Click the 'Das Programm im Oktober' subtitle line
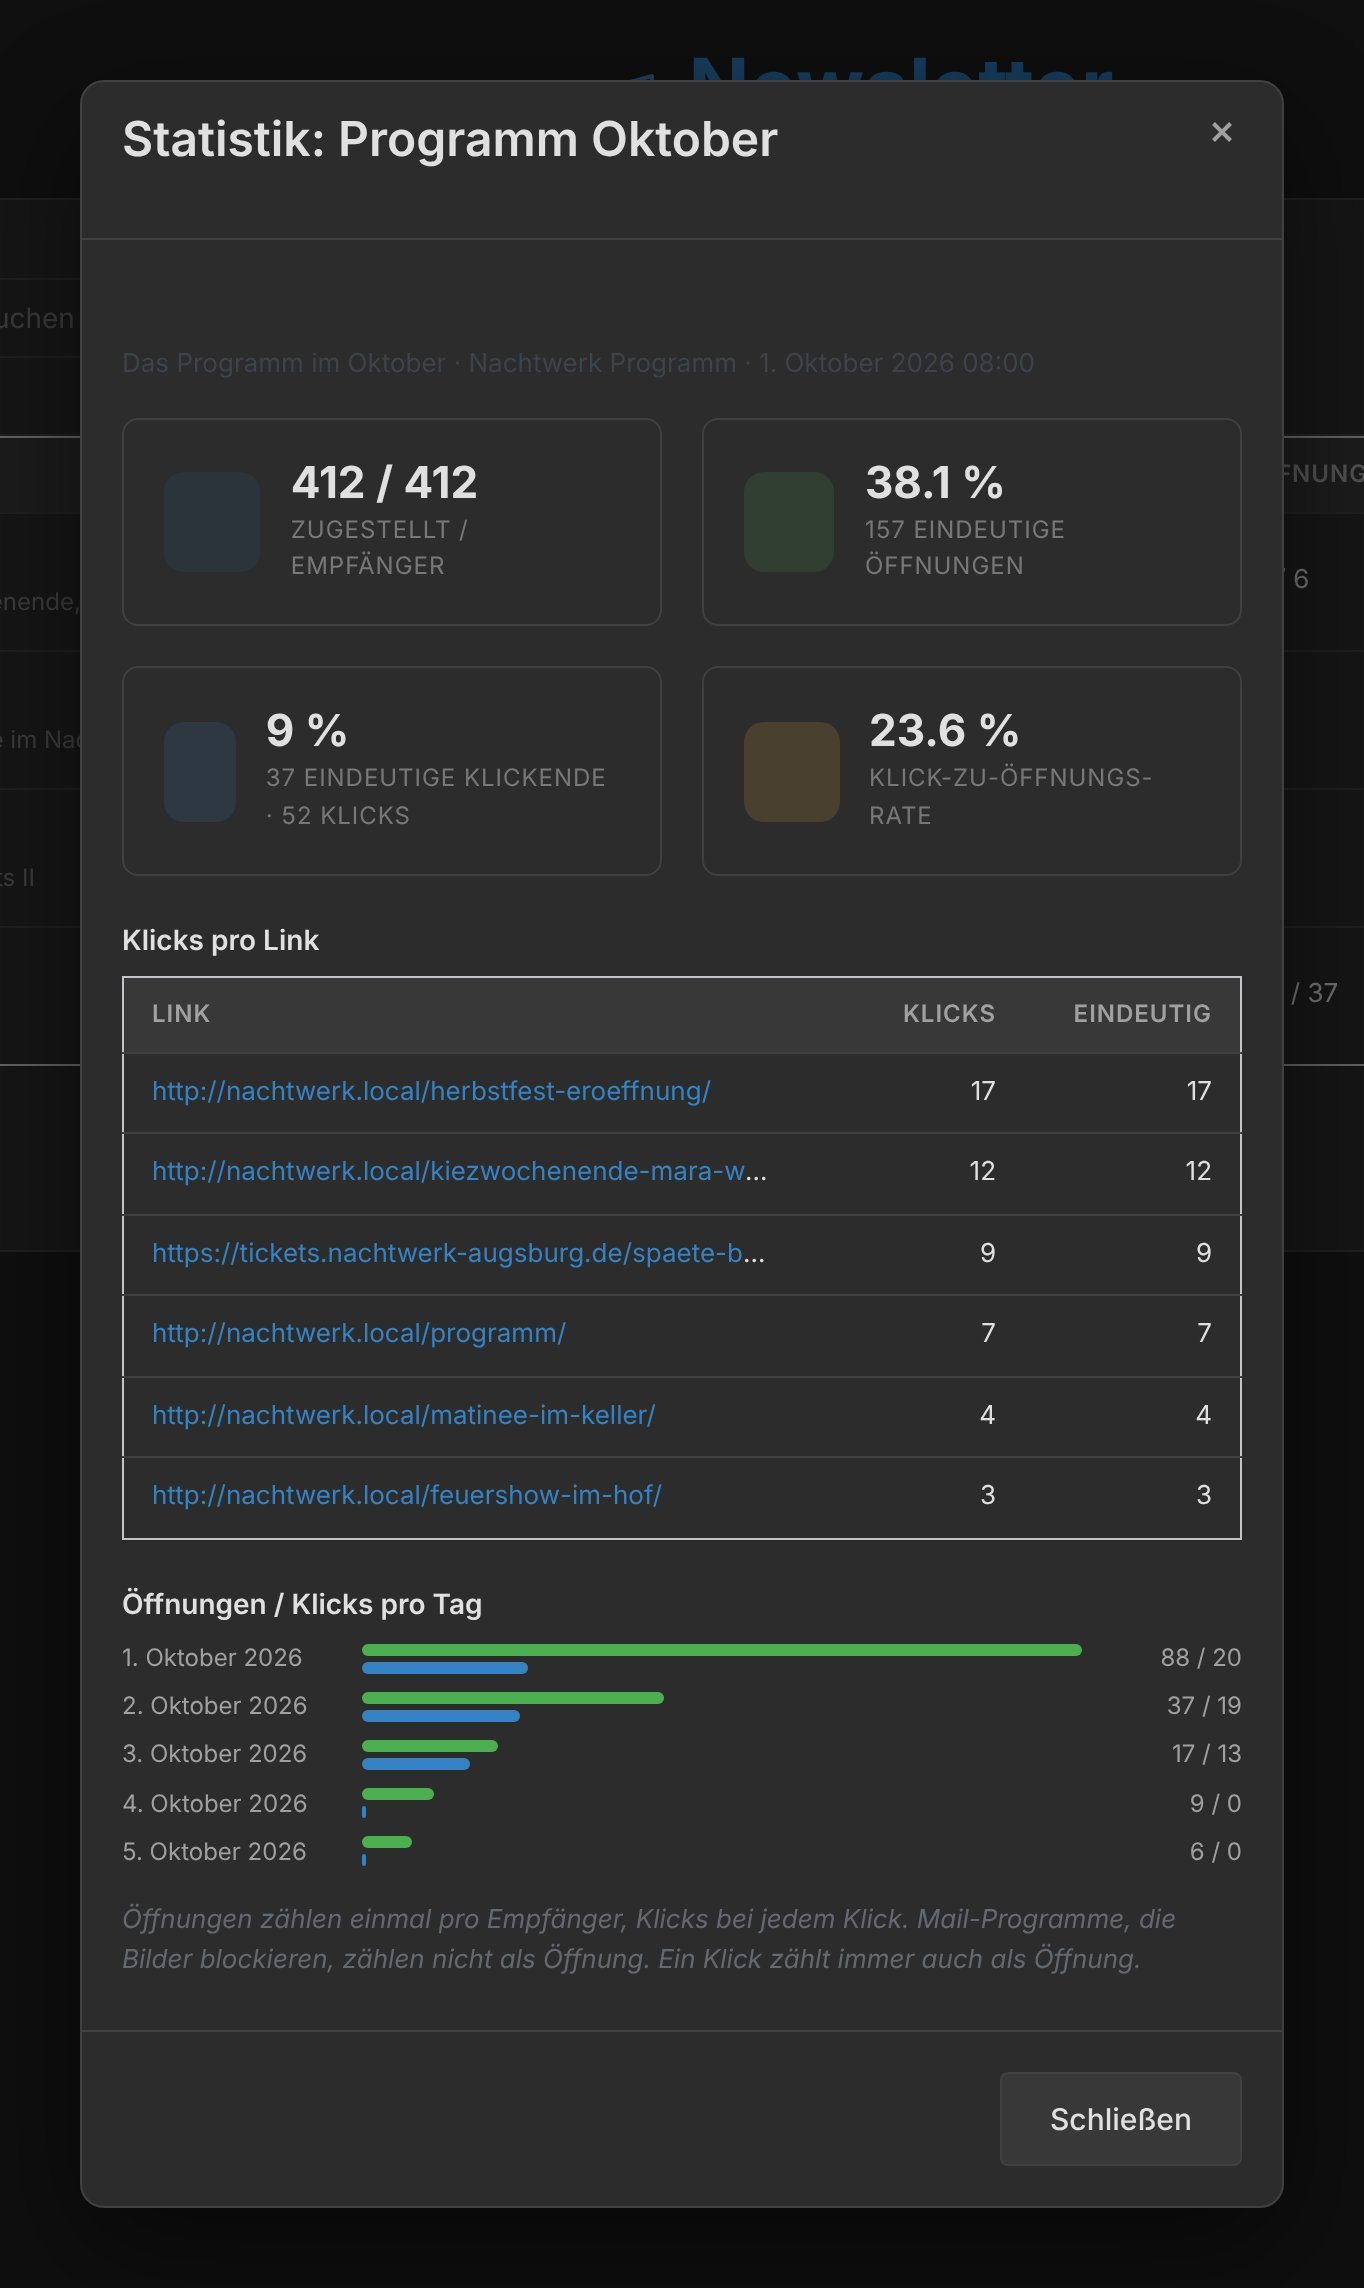Screen dimensions: 1364x2288 point(578,363)
